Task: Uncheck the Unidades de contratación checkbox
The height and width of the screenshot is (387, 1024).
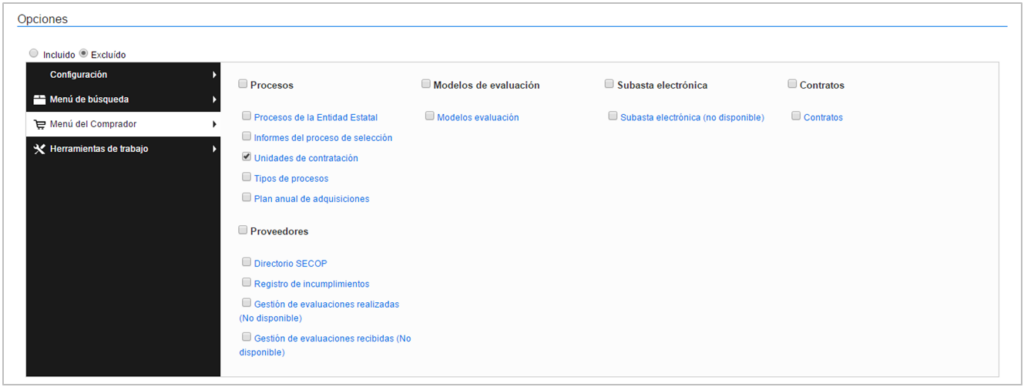Action: 246,157
